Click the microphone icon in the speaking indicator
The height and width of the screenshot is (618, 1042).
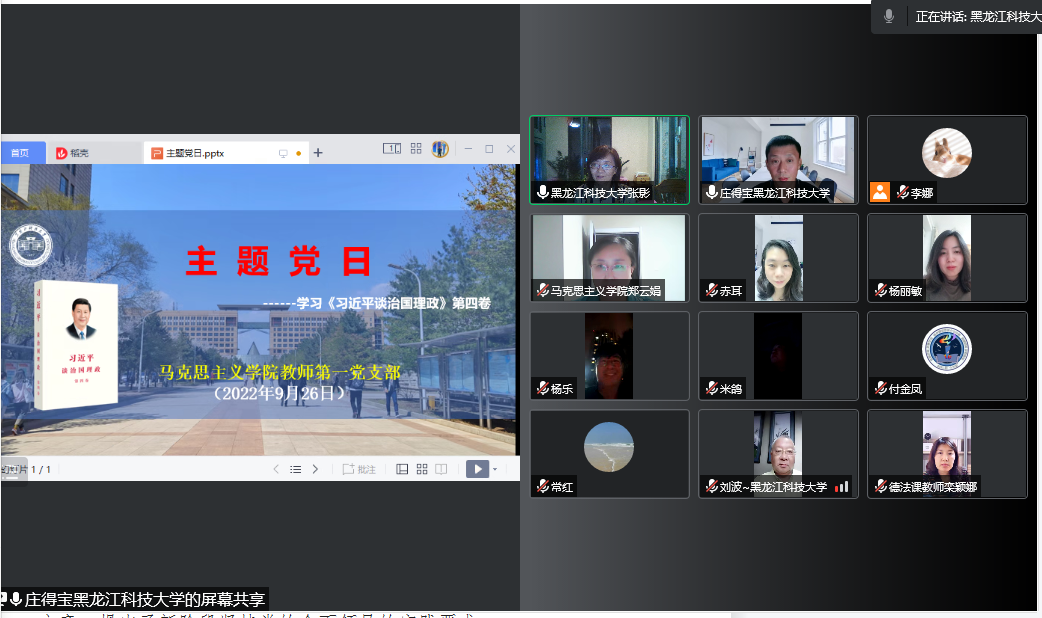tap(888, 17)
